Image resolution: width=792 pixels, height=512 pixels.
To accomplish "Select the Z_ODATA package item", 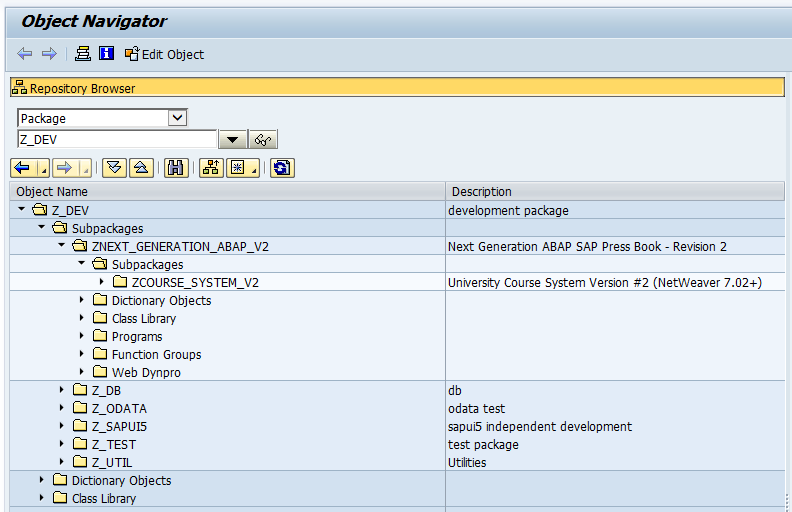I will pyautogui.click(x=119, y=408).
